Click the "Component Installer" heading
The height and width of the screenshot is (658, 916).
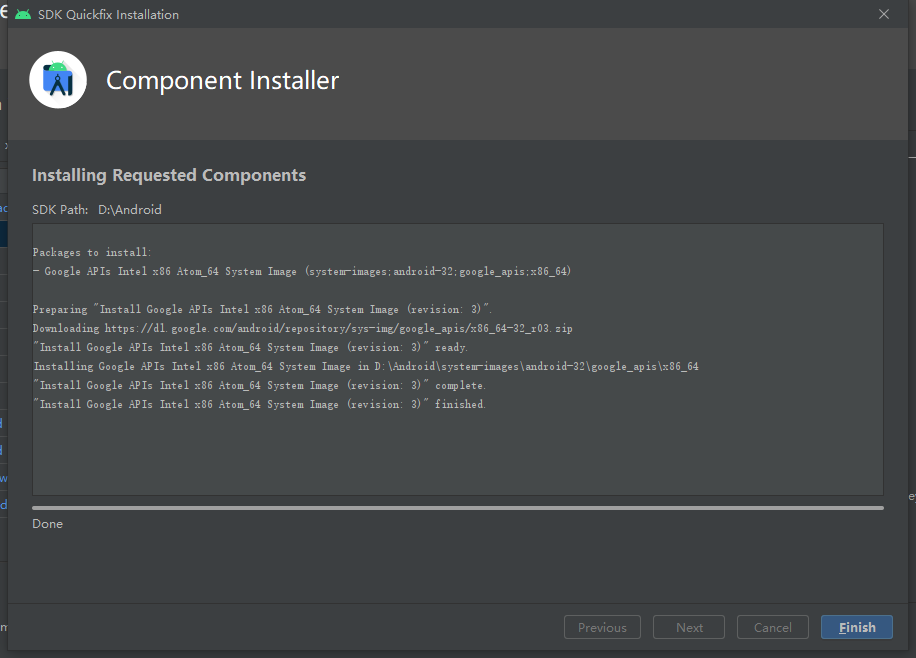[x=222, y=80]
